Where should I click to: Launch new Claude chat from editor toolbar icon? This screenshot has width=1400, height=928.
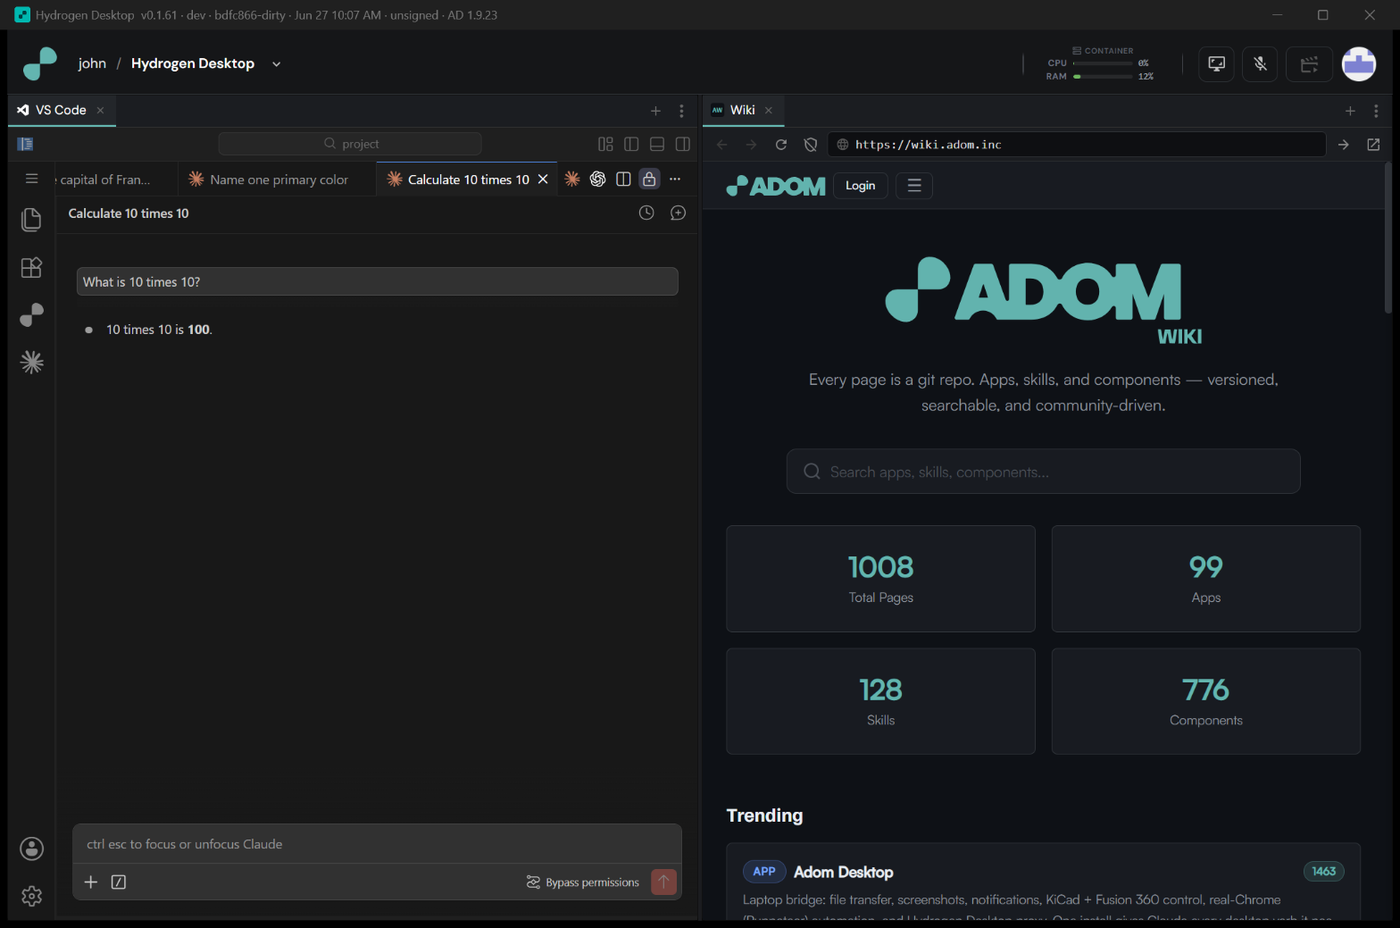tap(572, 179)
